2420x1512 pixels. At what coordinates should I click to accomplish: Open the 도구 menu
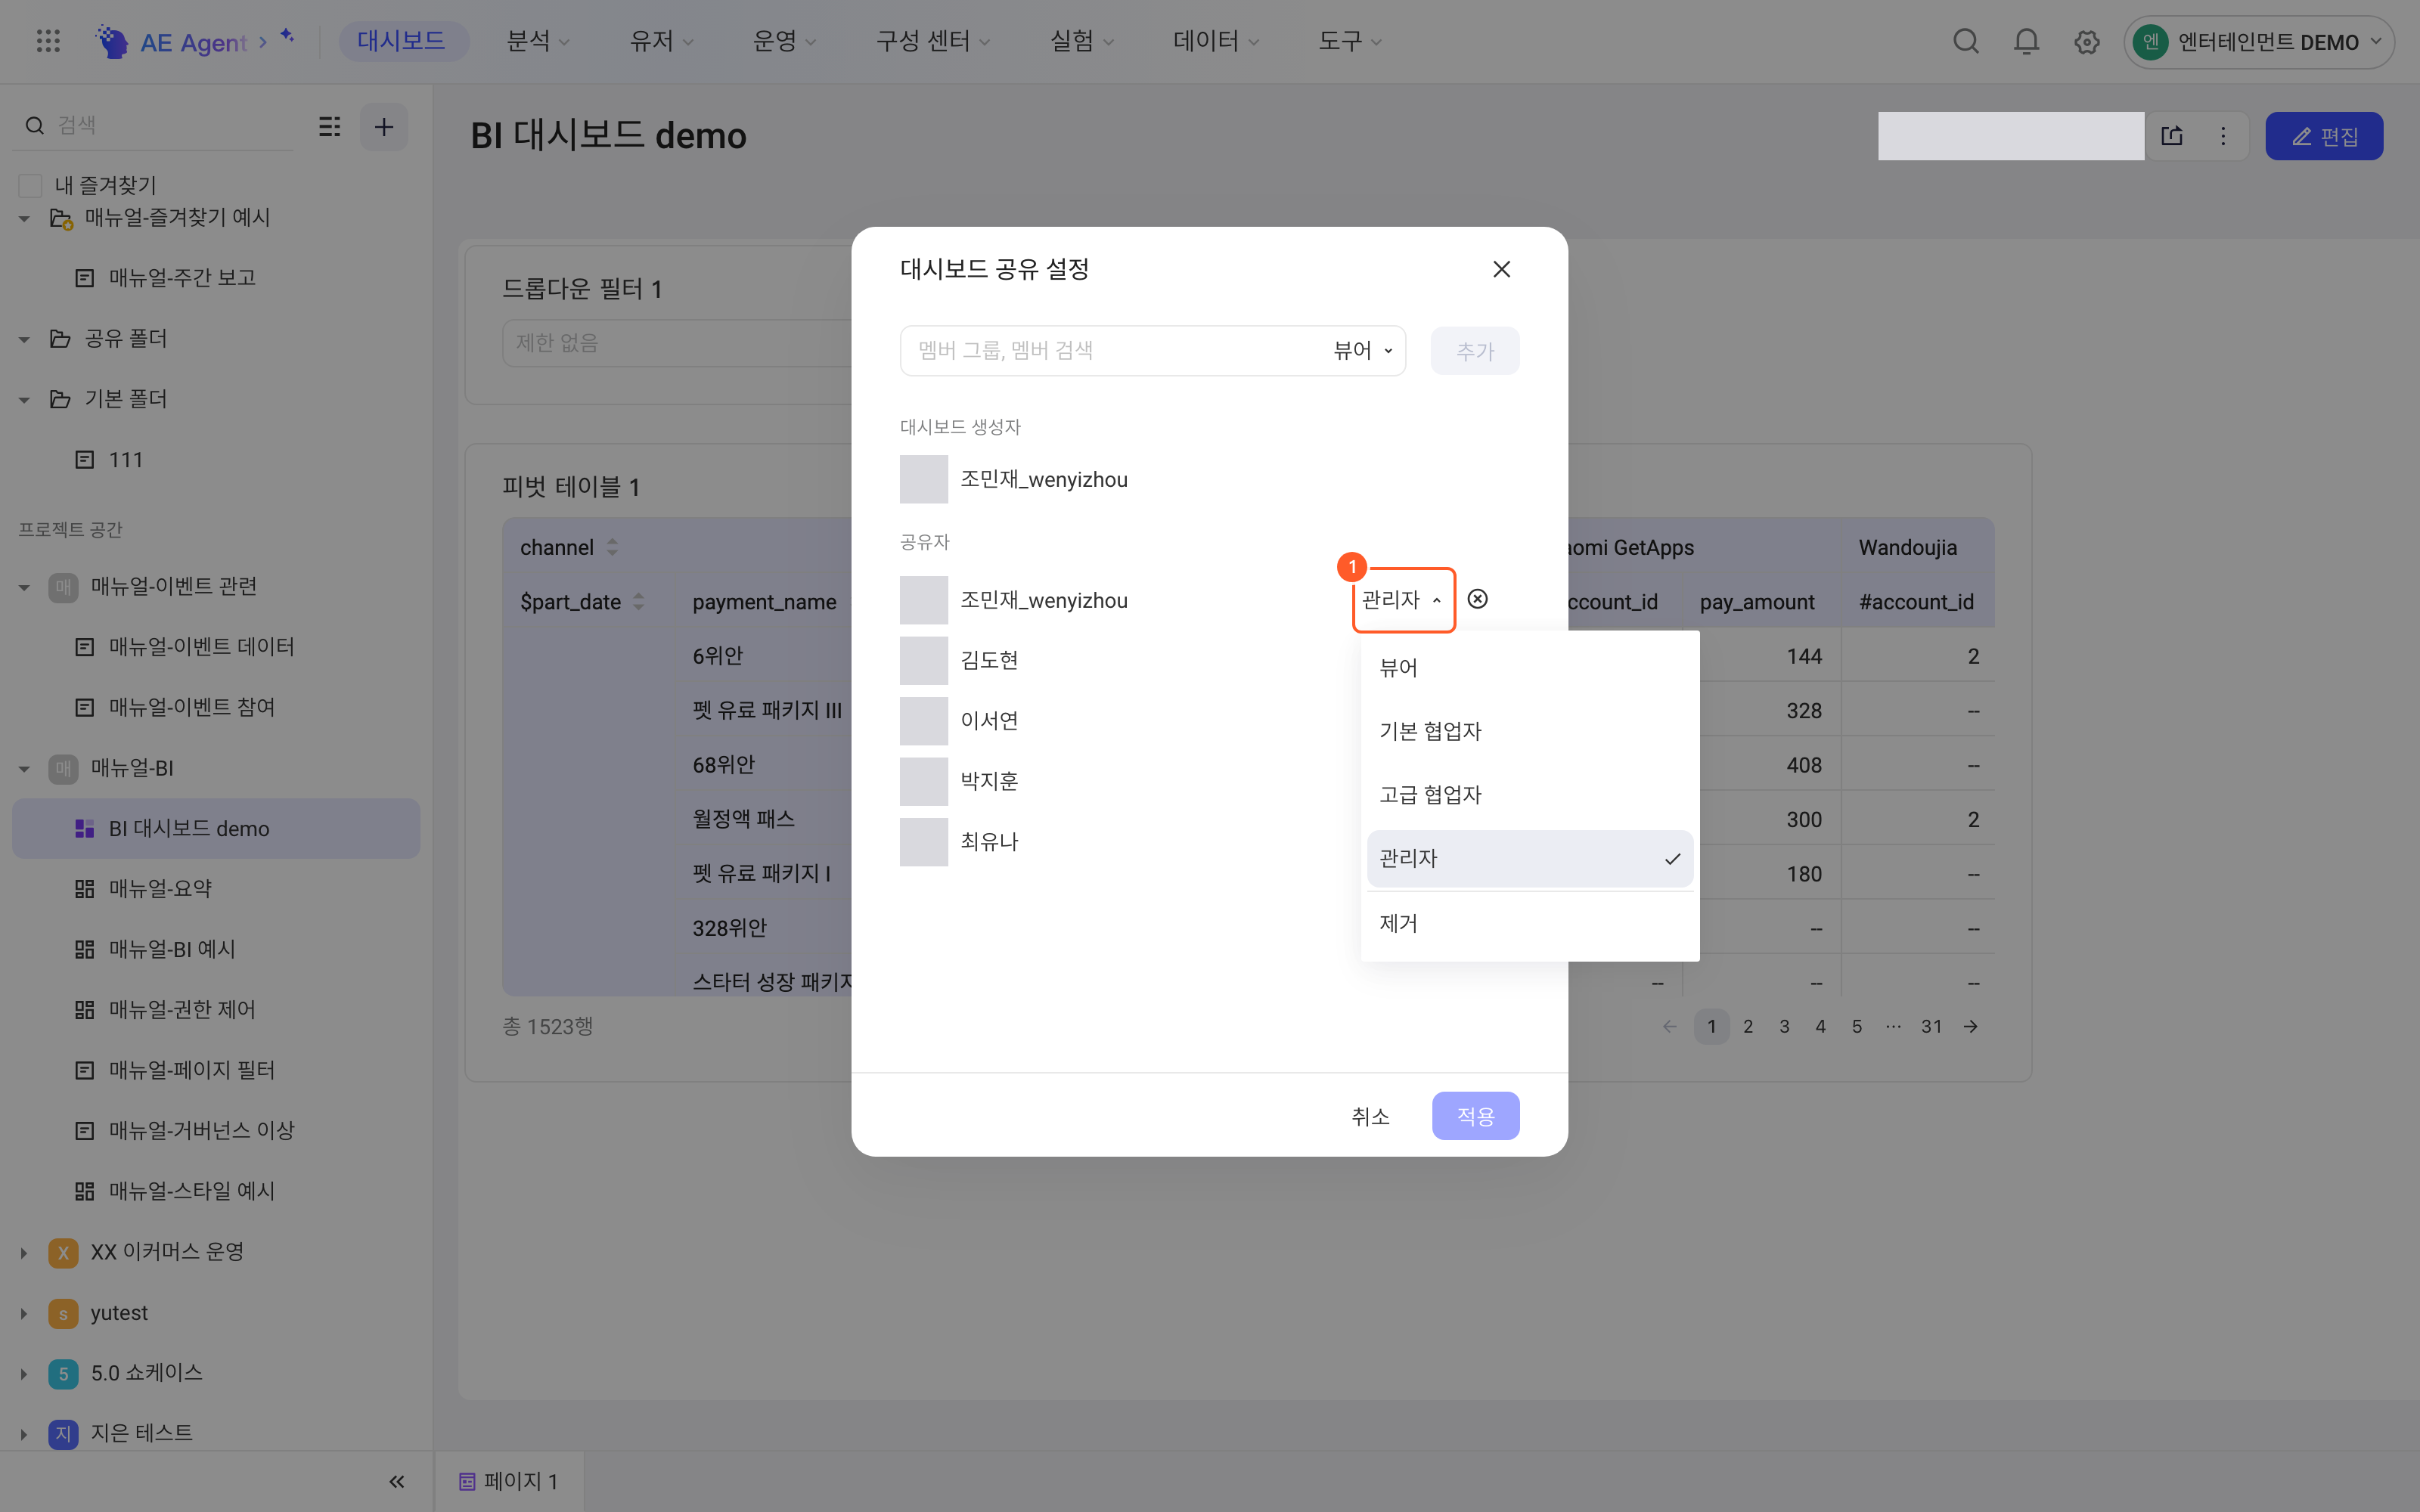1349,41
